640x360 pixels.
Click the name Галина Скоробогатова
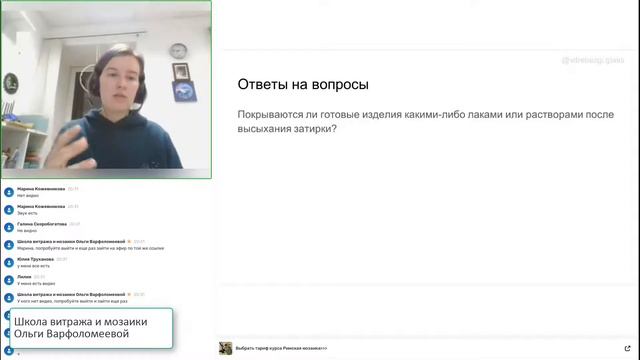coord(42,224)
